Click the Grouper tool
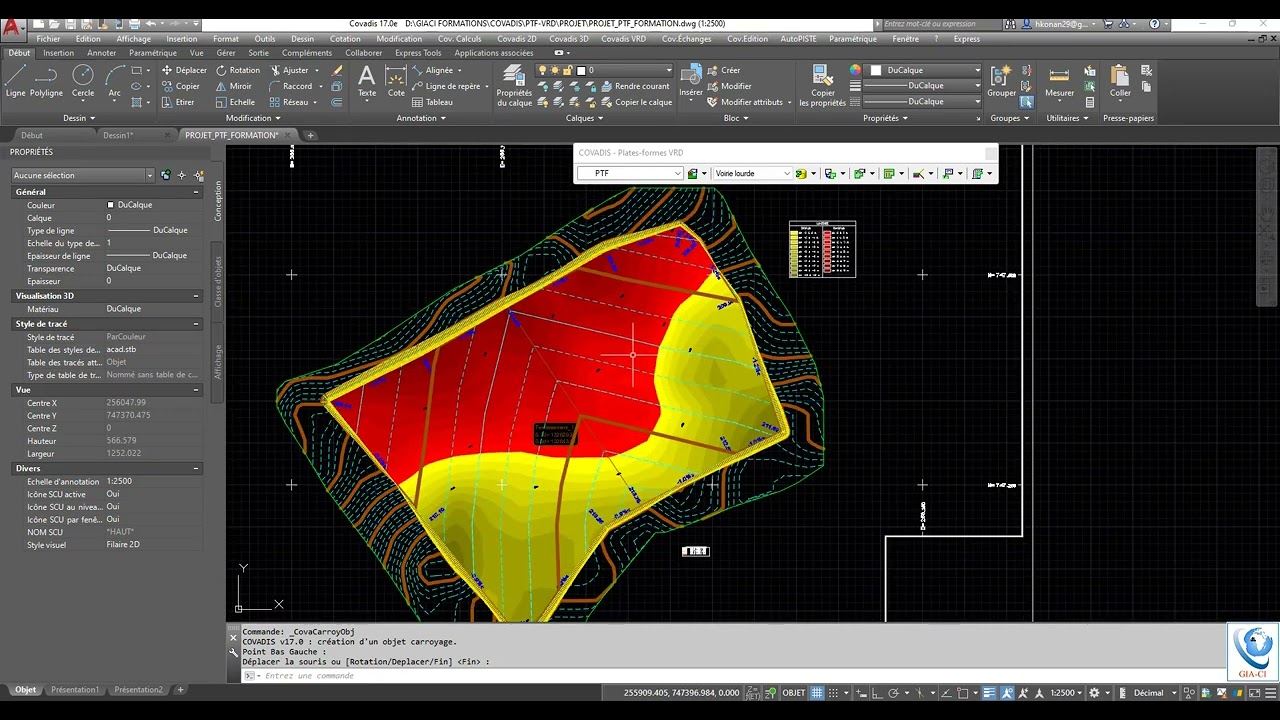 coord(1002,82)
